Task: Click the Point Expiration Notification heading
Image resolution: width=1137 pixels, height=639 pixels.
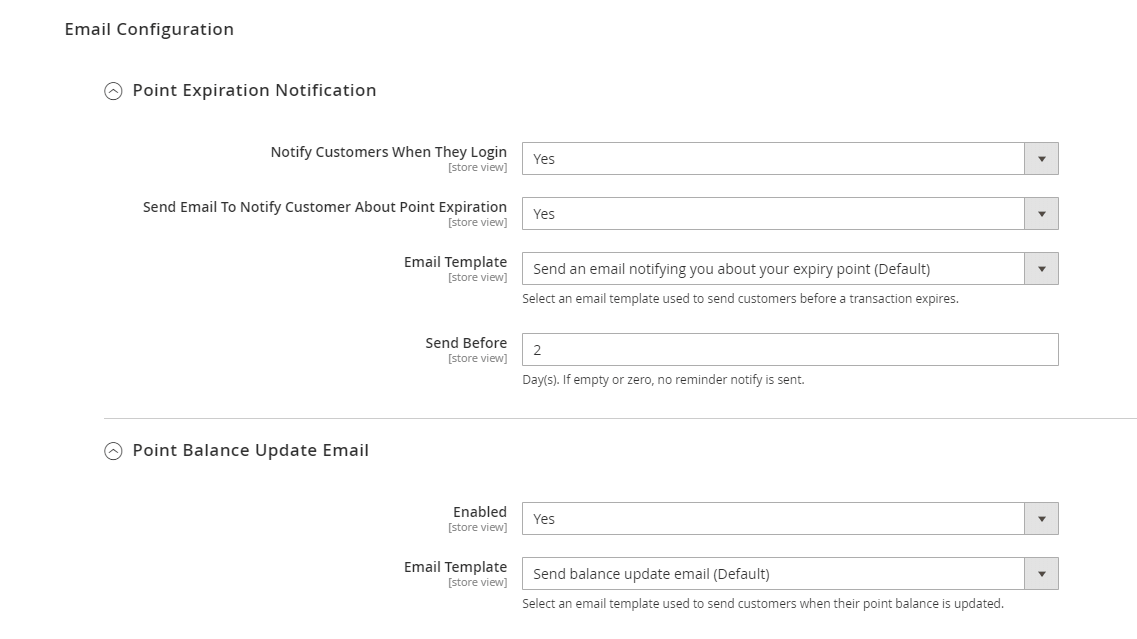Action: [254, 90]
